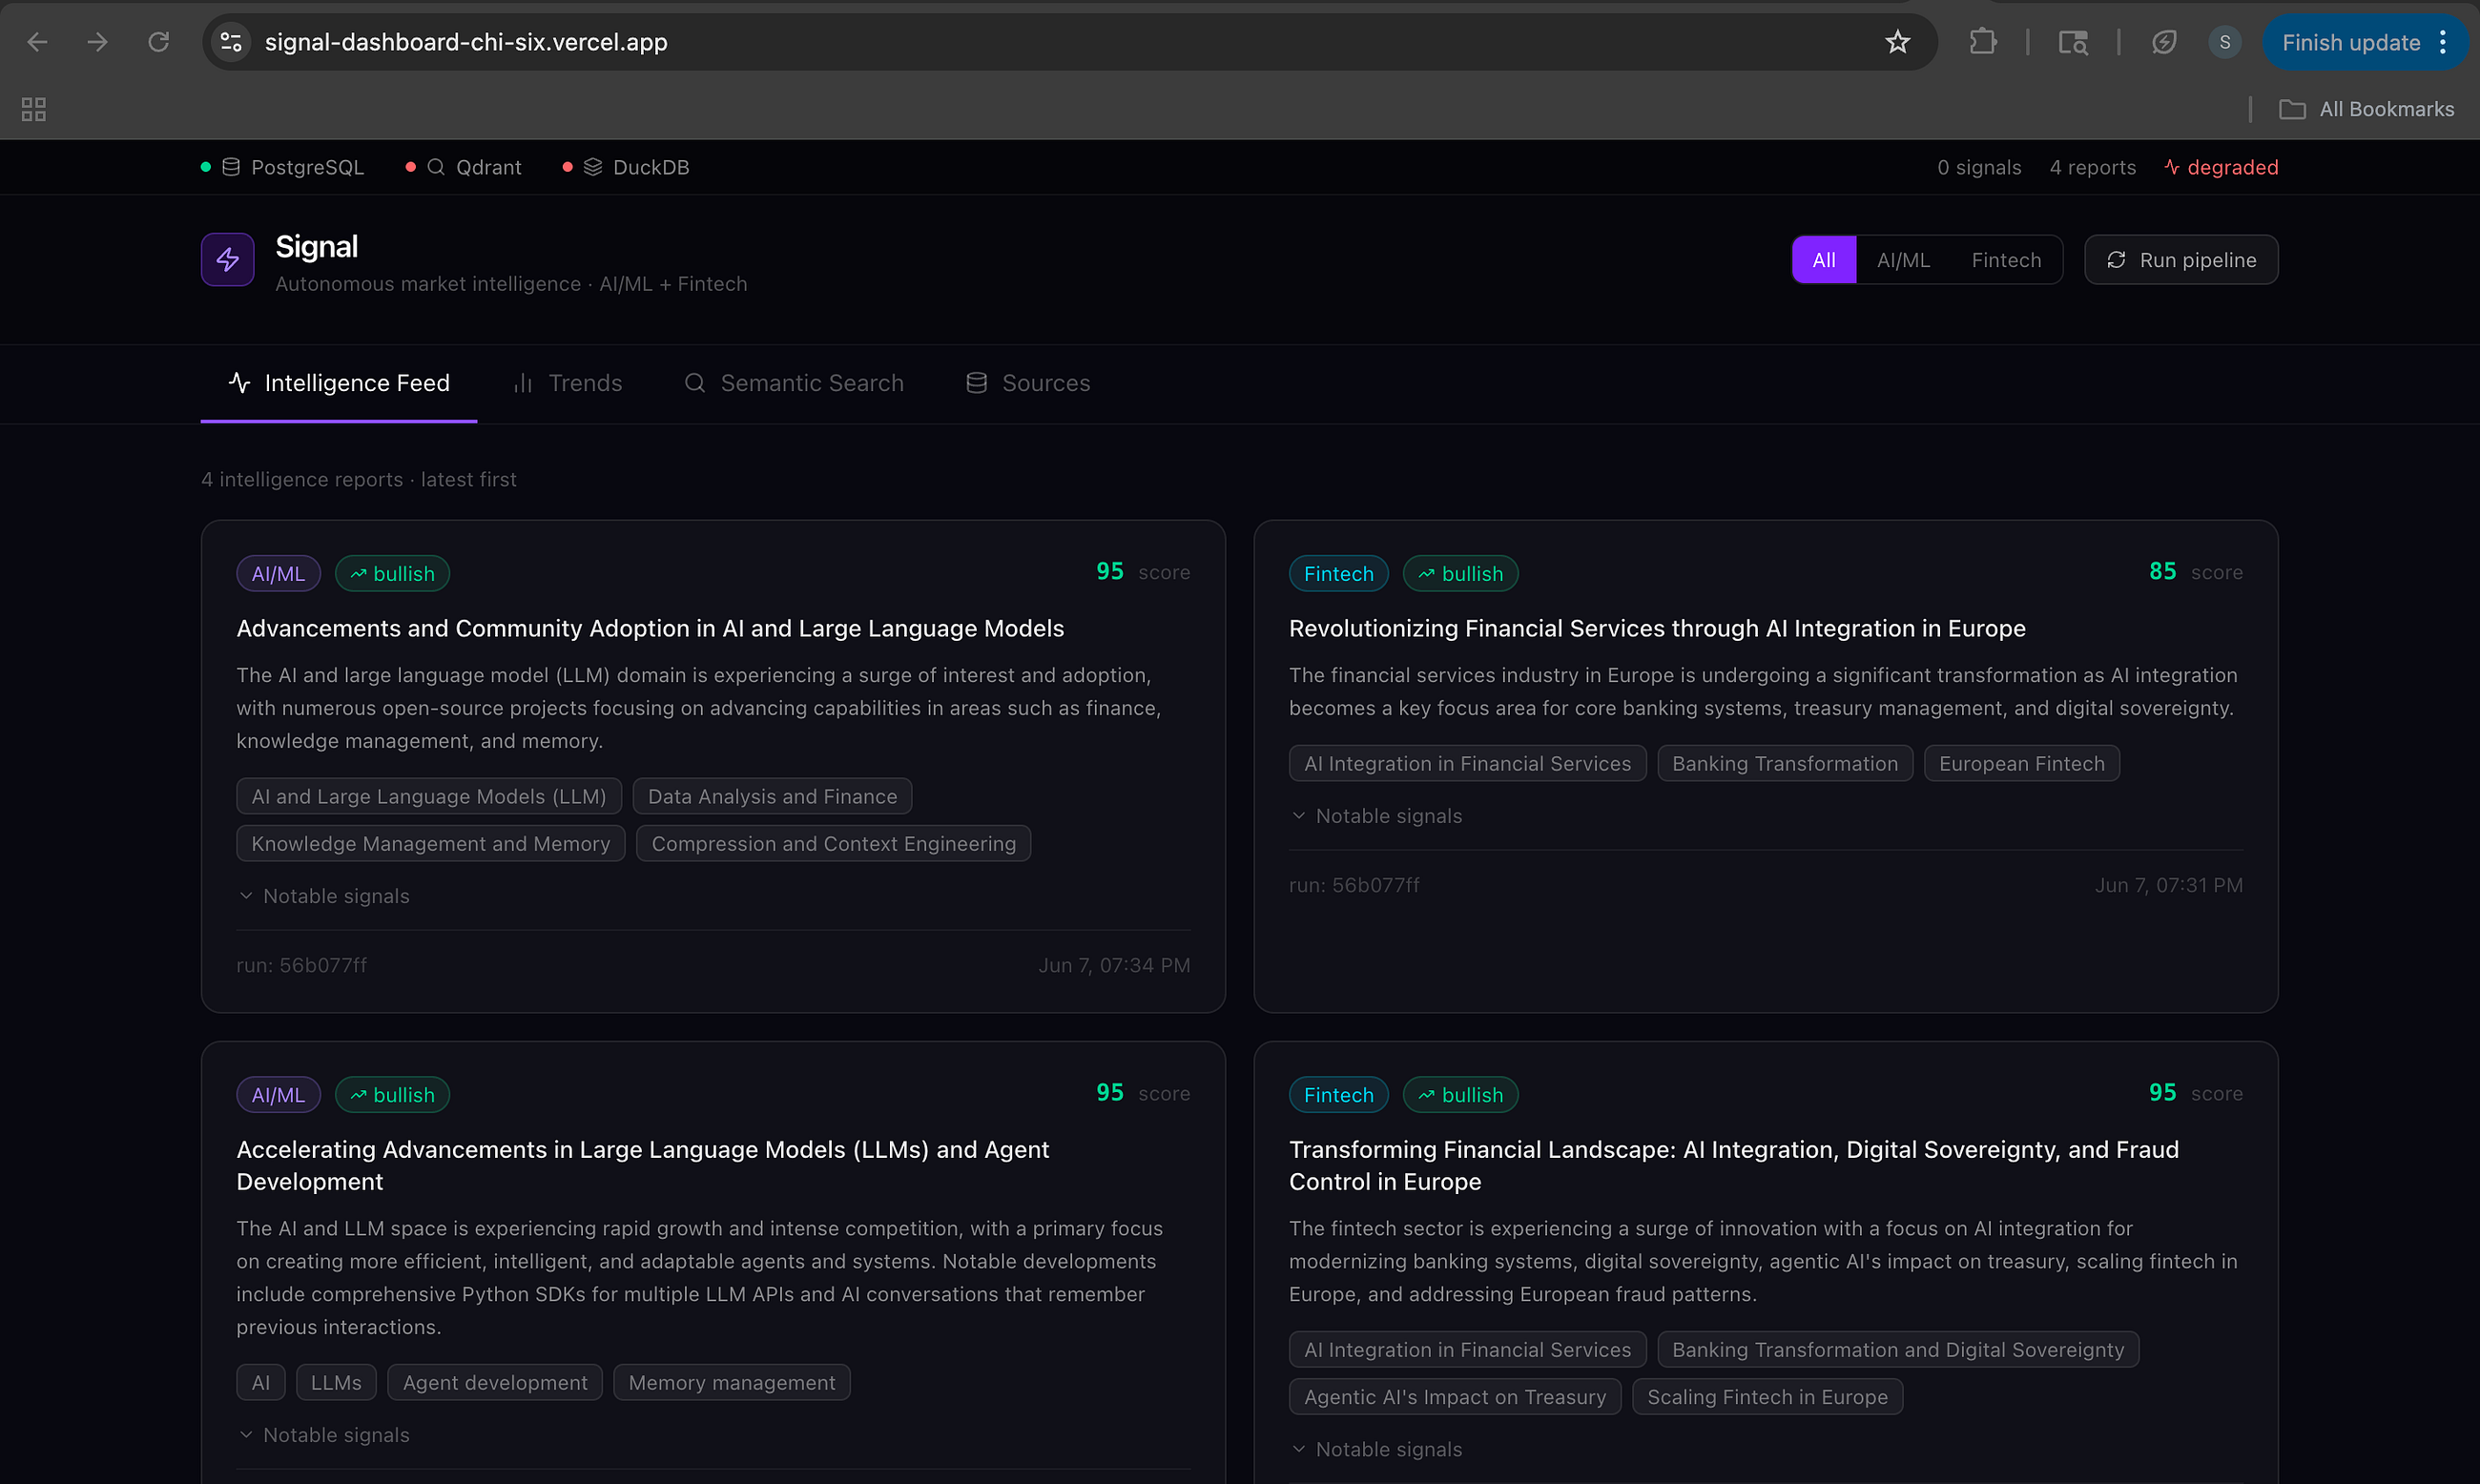Expand Notable signals in Accelerating Advancements card
2480x1484 pixels.
pos(325,1435)
